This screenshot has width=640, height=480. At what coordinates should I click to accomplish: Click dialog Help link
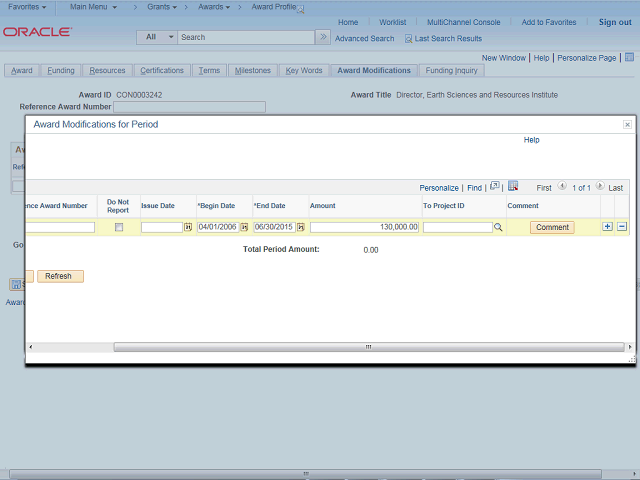531,140
